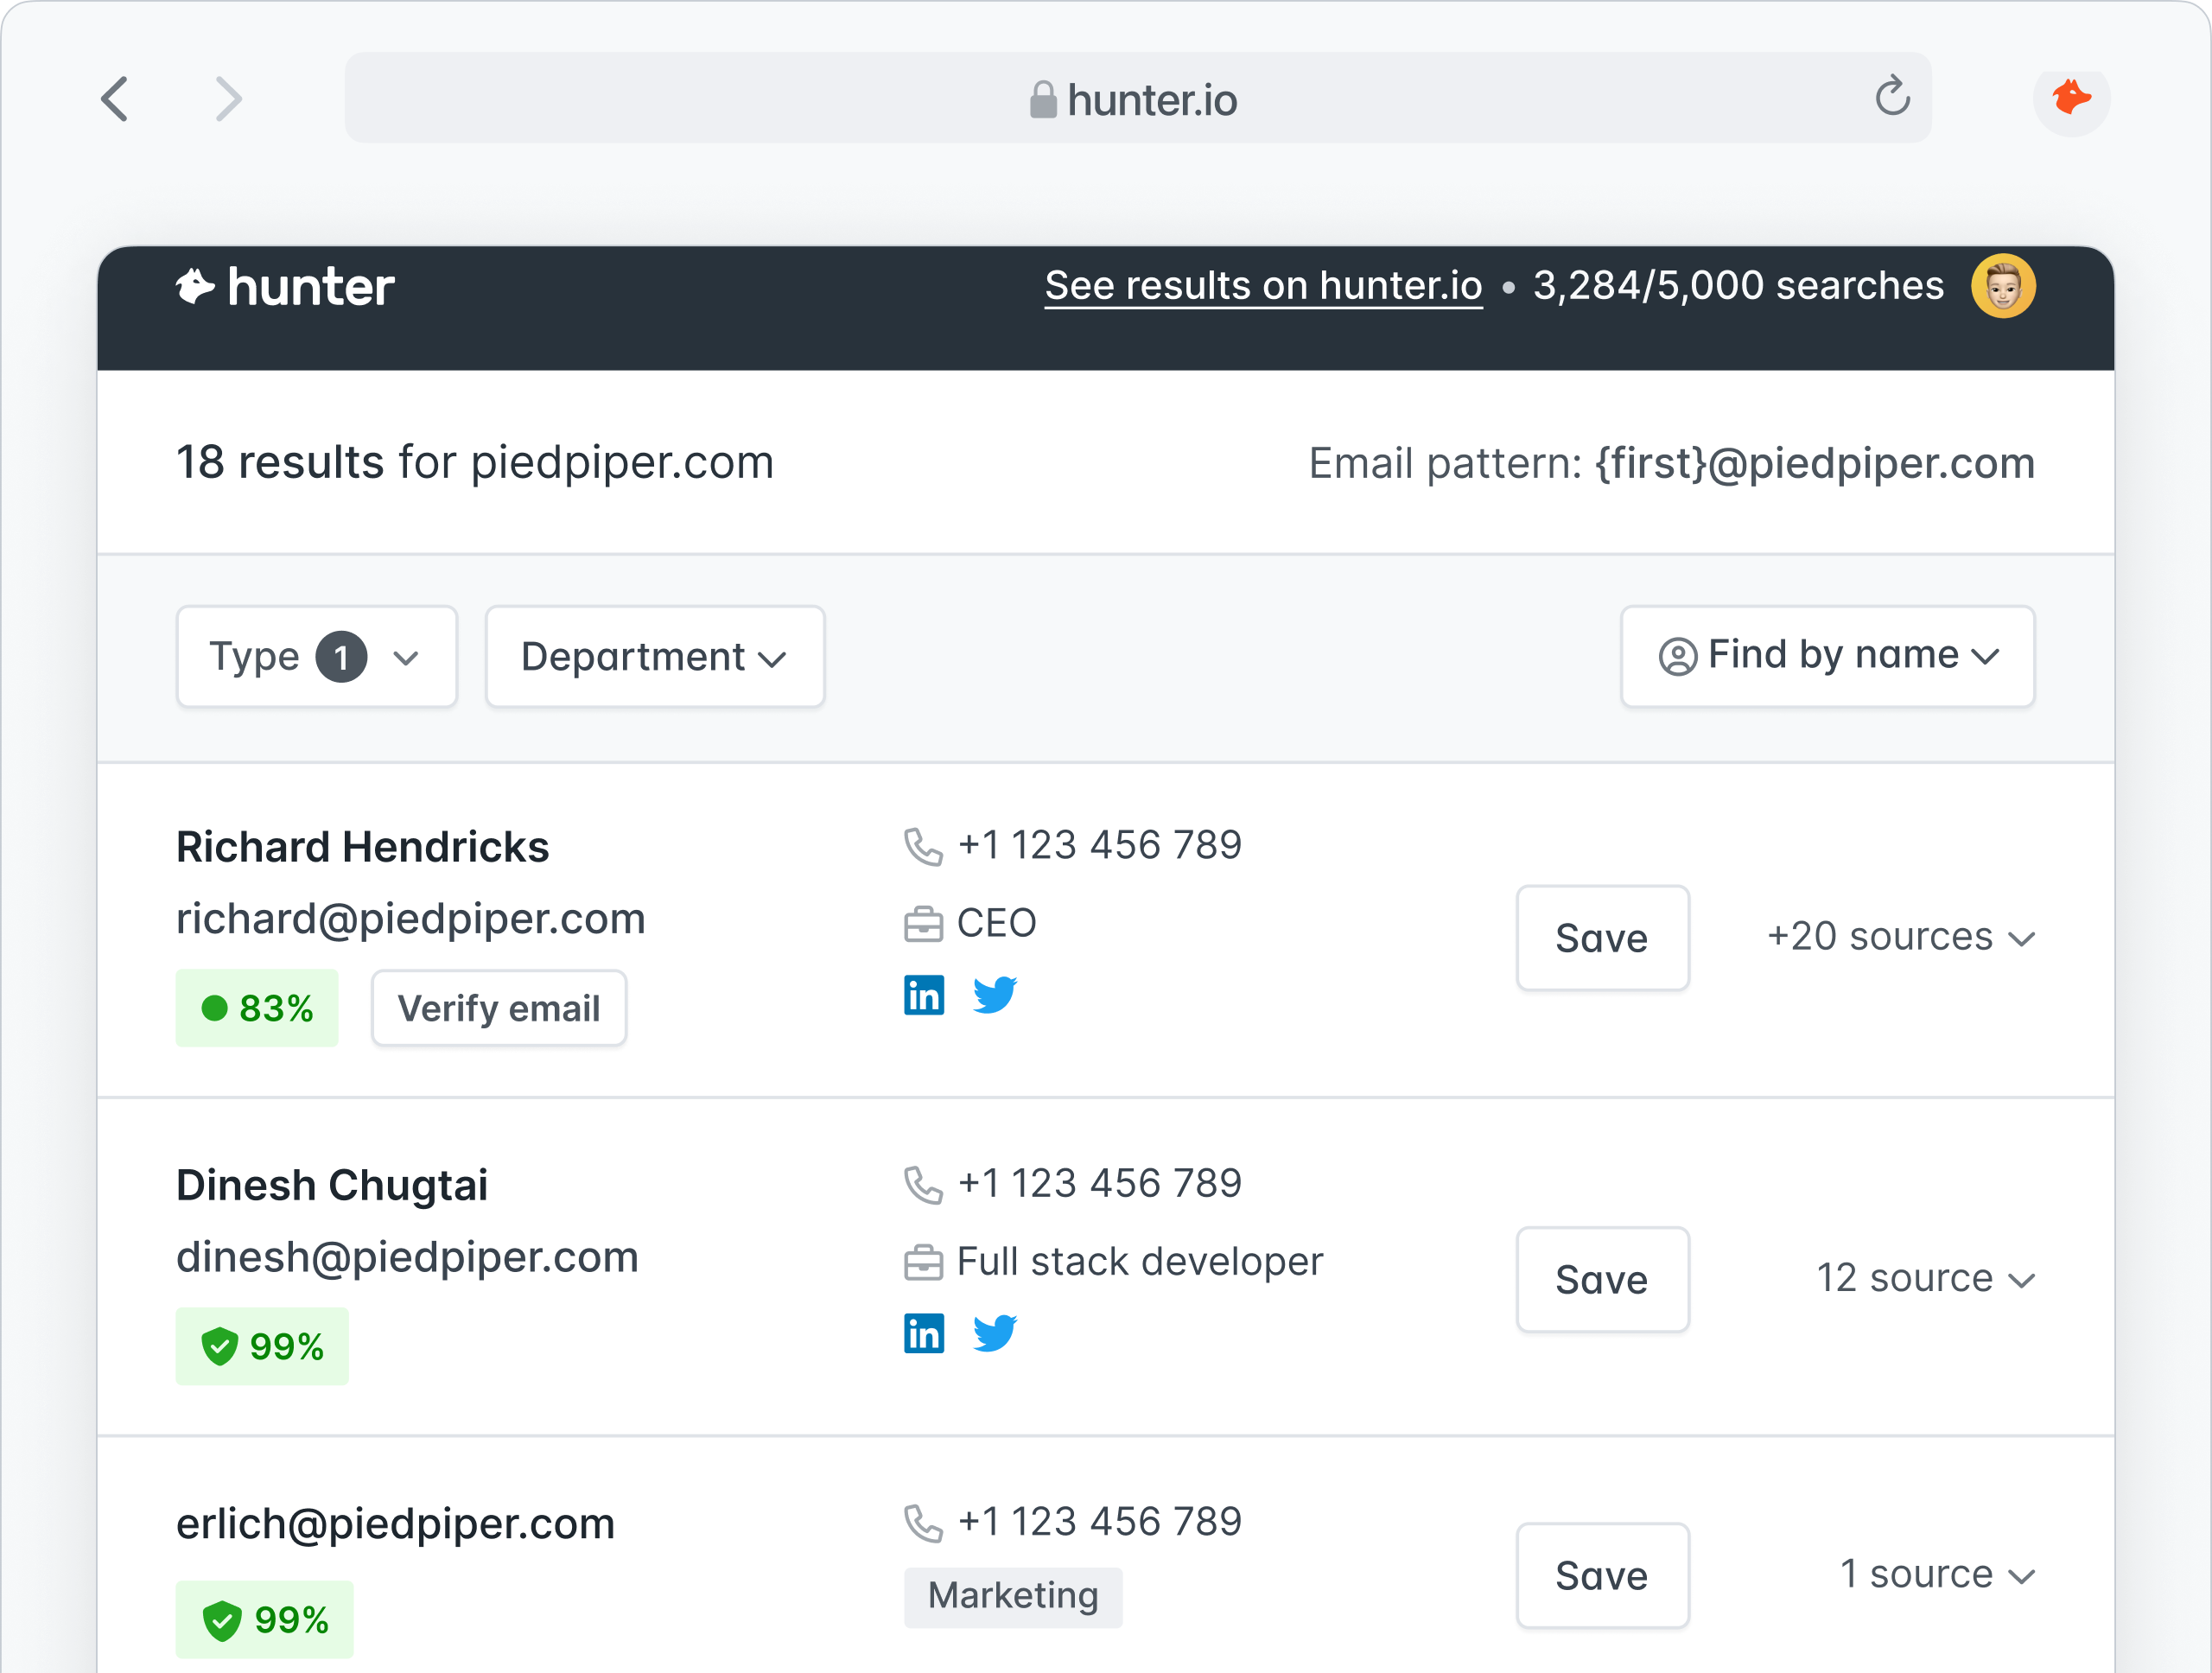This screenshot has height=1673, width=2212.
Task: Click the email pattern {first}@piedpiper.com
Action: [1815, 464]
